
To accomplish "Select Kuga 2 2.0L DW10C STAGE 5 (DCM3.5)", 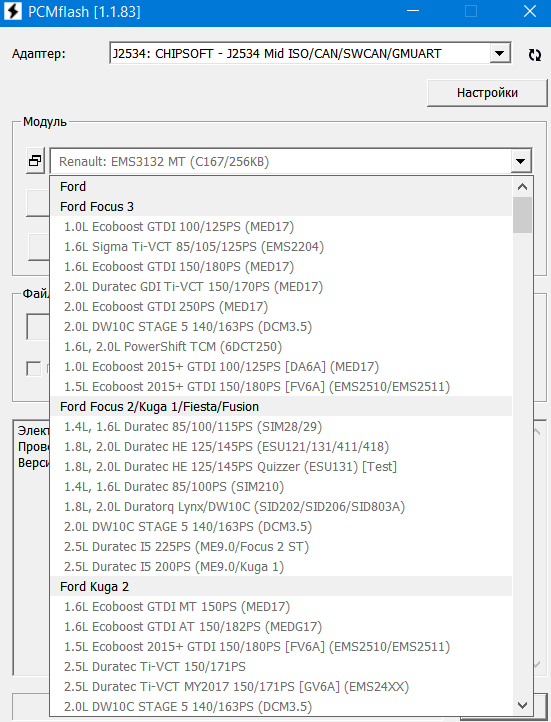I will (x=281, y=707).
